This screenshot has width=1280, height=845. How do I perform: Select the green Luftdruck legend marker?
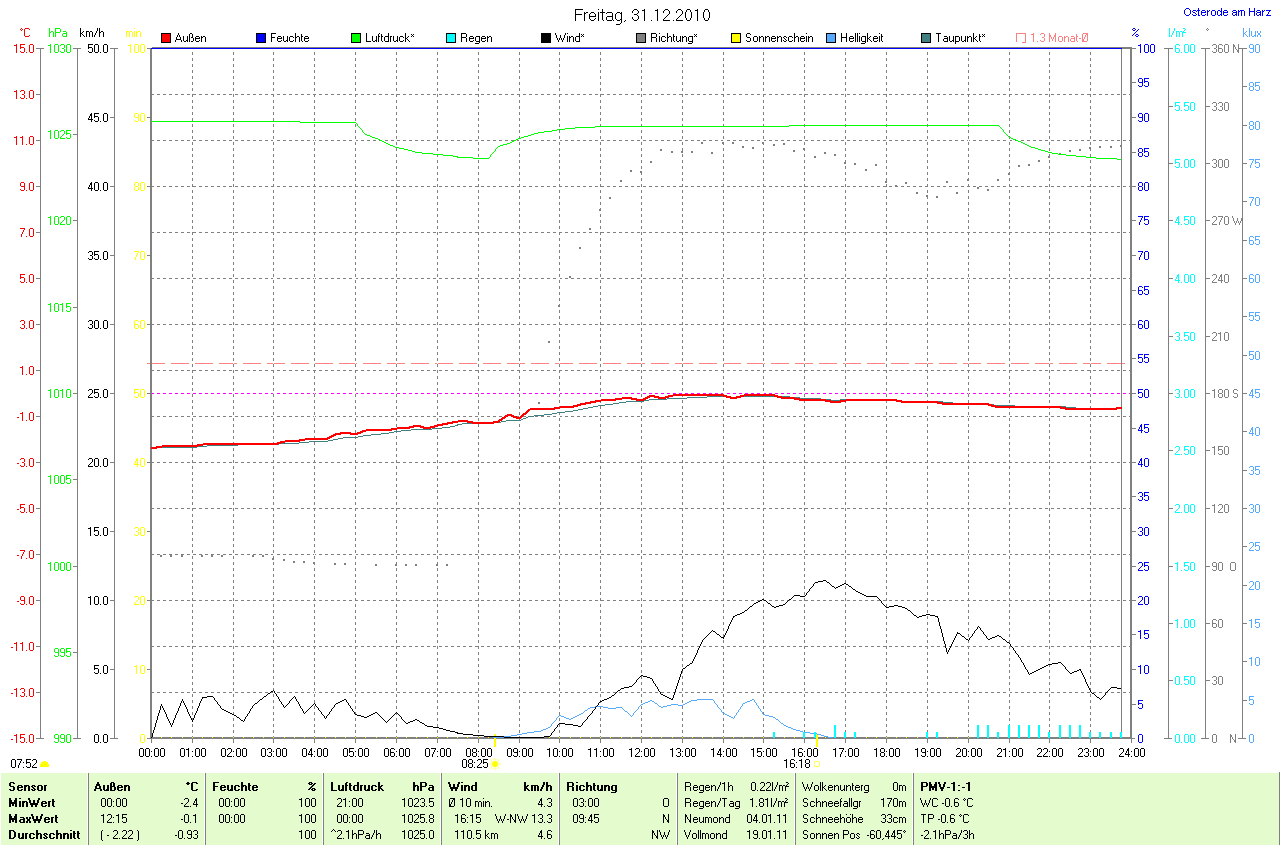click(x=356, y=38)
